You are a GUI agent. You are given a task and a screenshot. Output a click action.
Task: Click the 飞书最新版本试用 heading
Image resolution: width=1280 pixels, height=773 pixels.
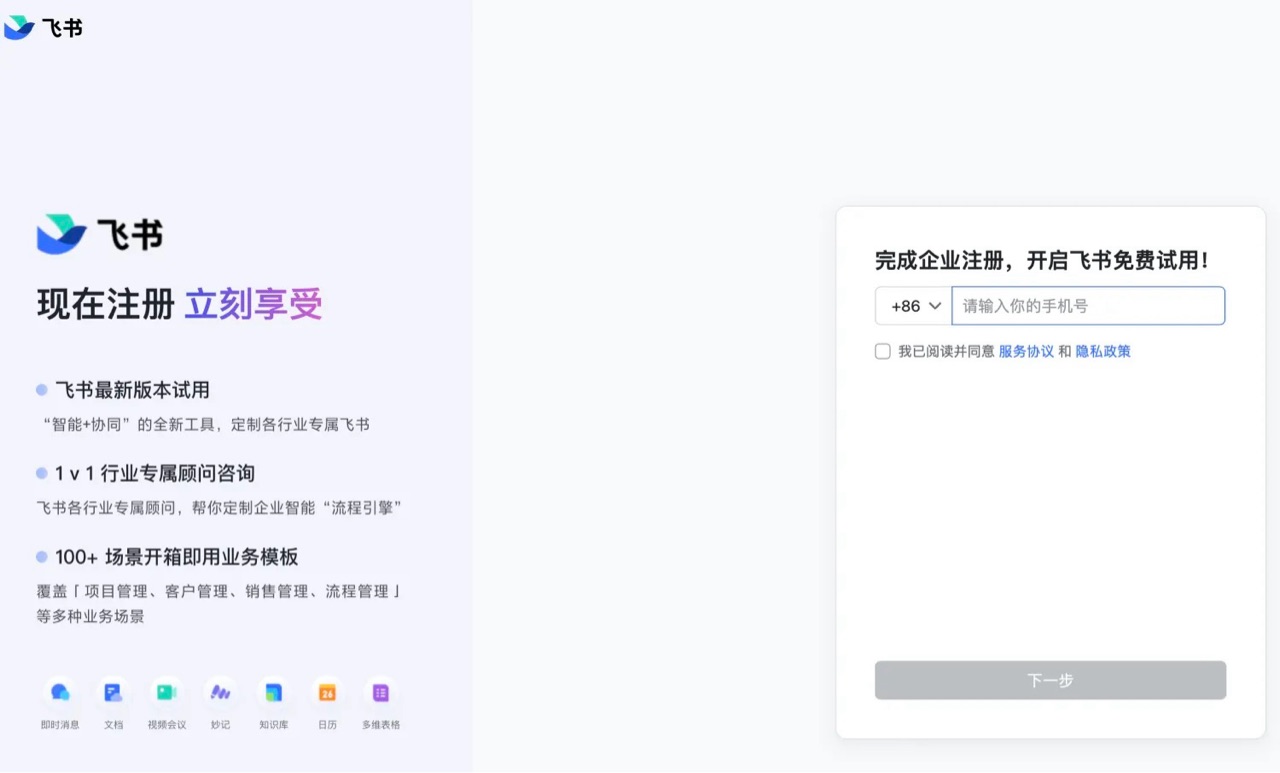pos(132,390)
